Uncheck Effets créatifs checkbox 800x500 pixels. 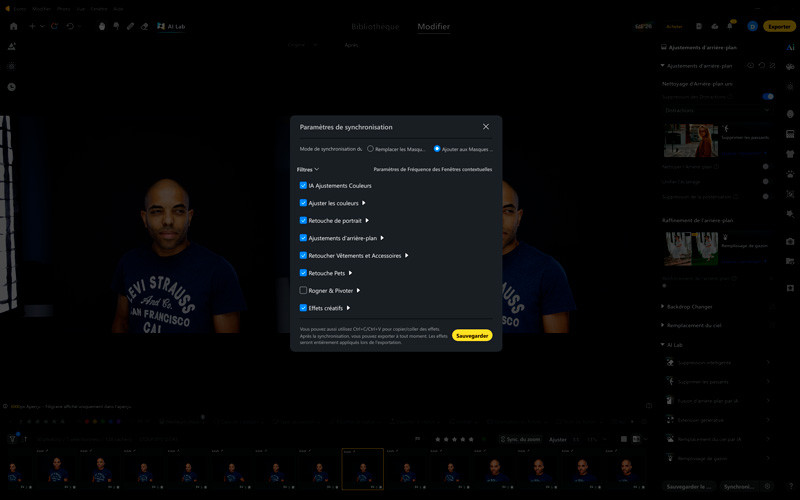coord(303,308)
